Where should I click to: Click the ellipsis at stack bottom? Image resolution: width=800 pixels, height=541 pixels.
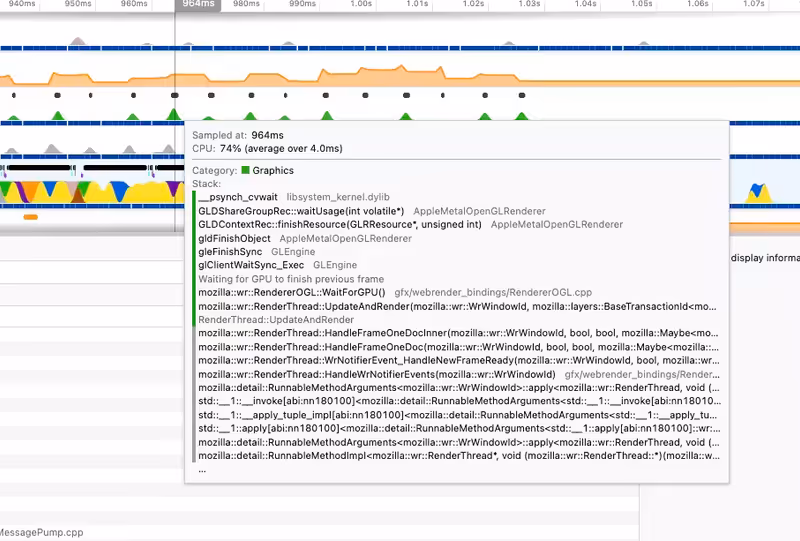click(203, 469)
